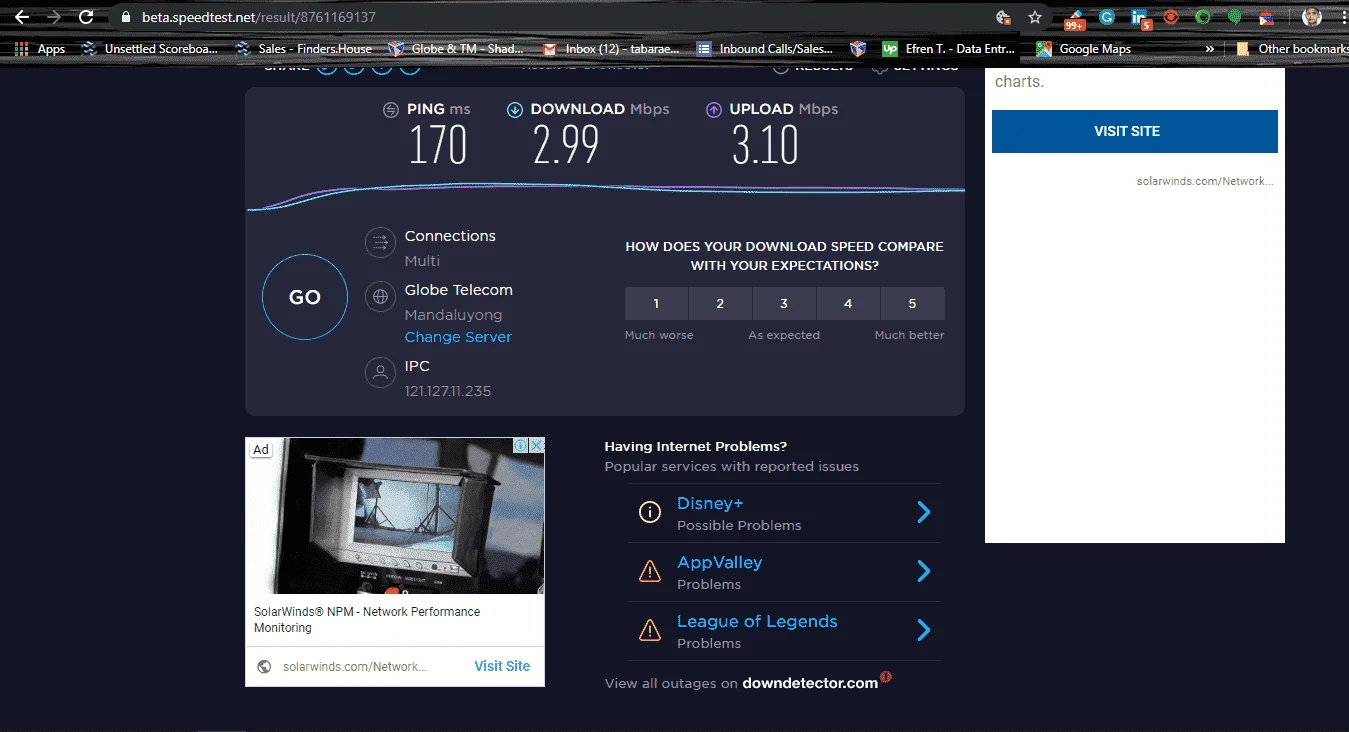
Task: Open the League of Legends outage link
Action: pyautogui.click(x=757, y=621)
